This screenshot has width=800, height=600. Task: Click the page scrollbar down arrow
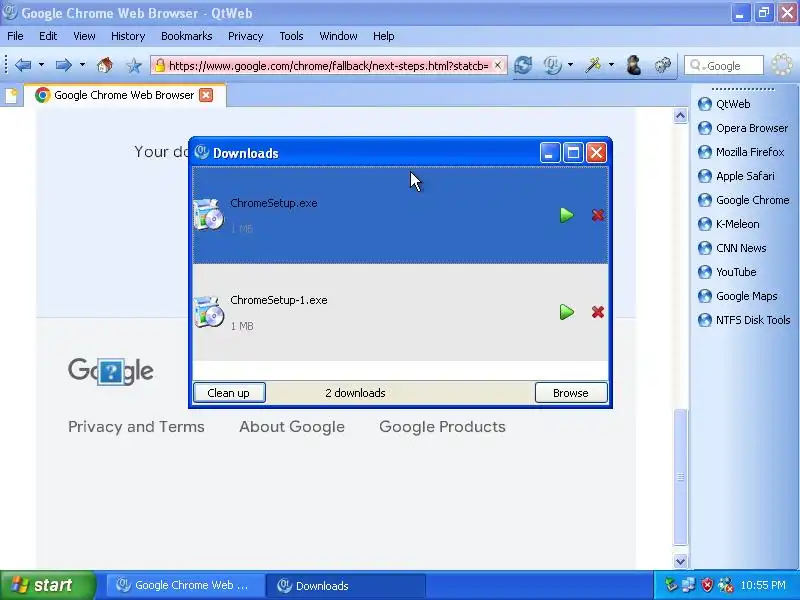pyautogui.click(x=680, y=561)
